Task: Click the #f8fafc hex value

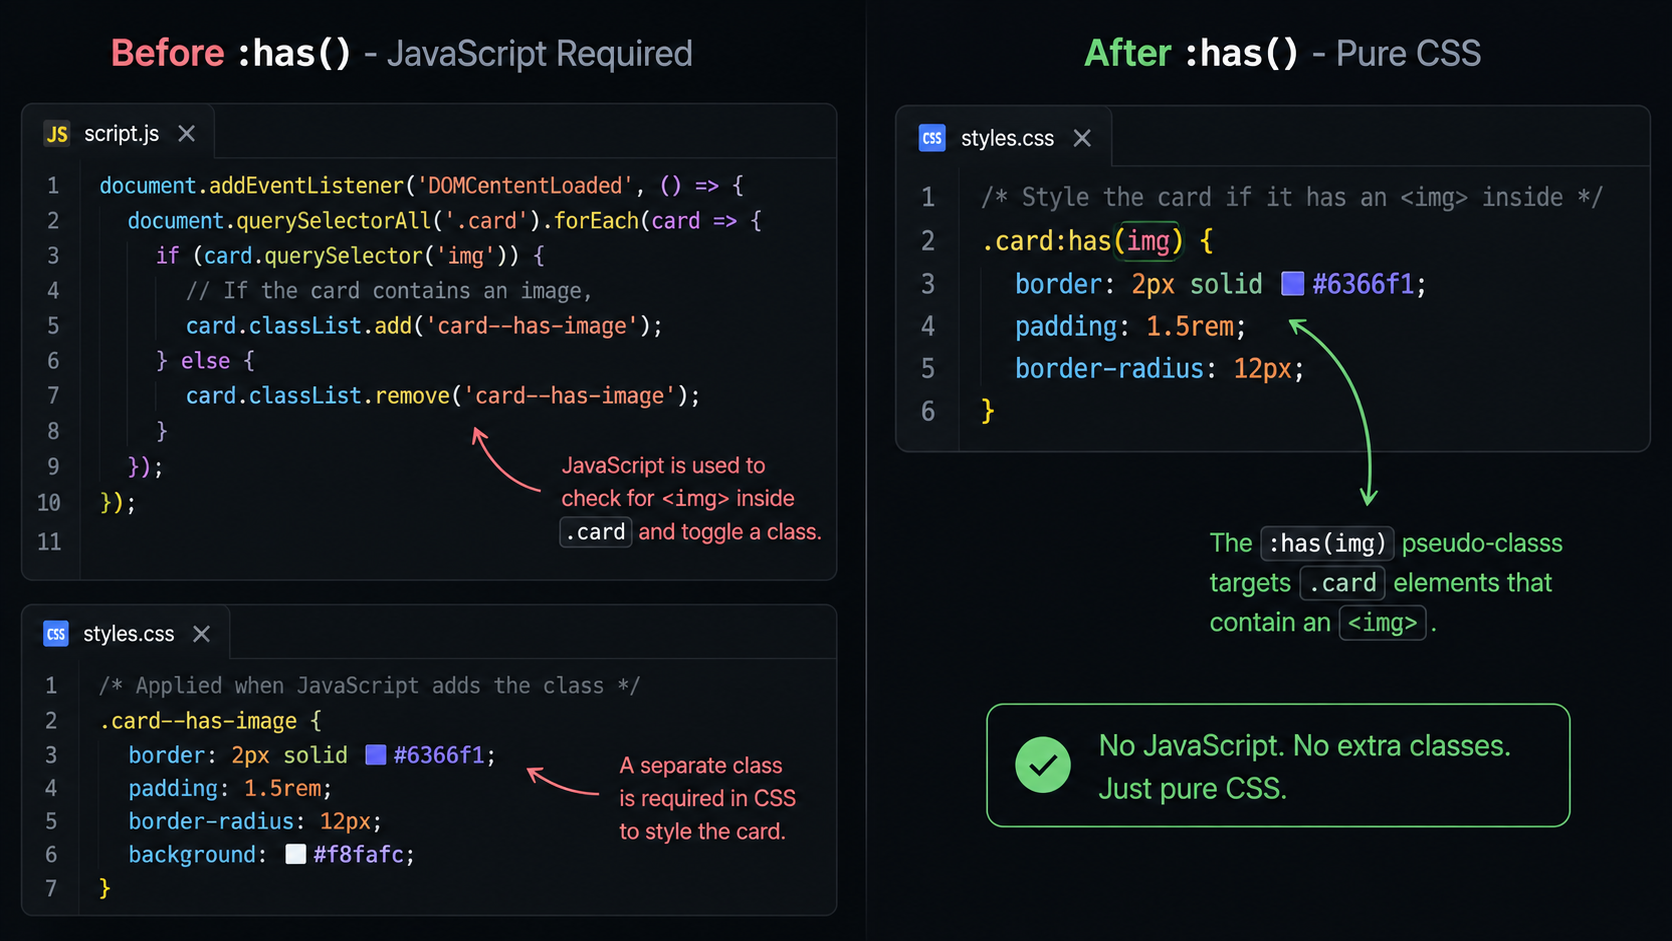Action: [x=359, y=855]
